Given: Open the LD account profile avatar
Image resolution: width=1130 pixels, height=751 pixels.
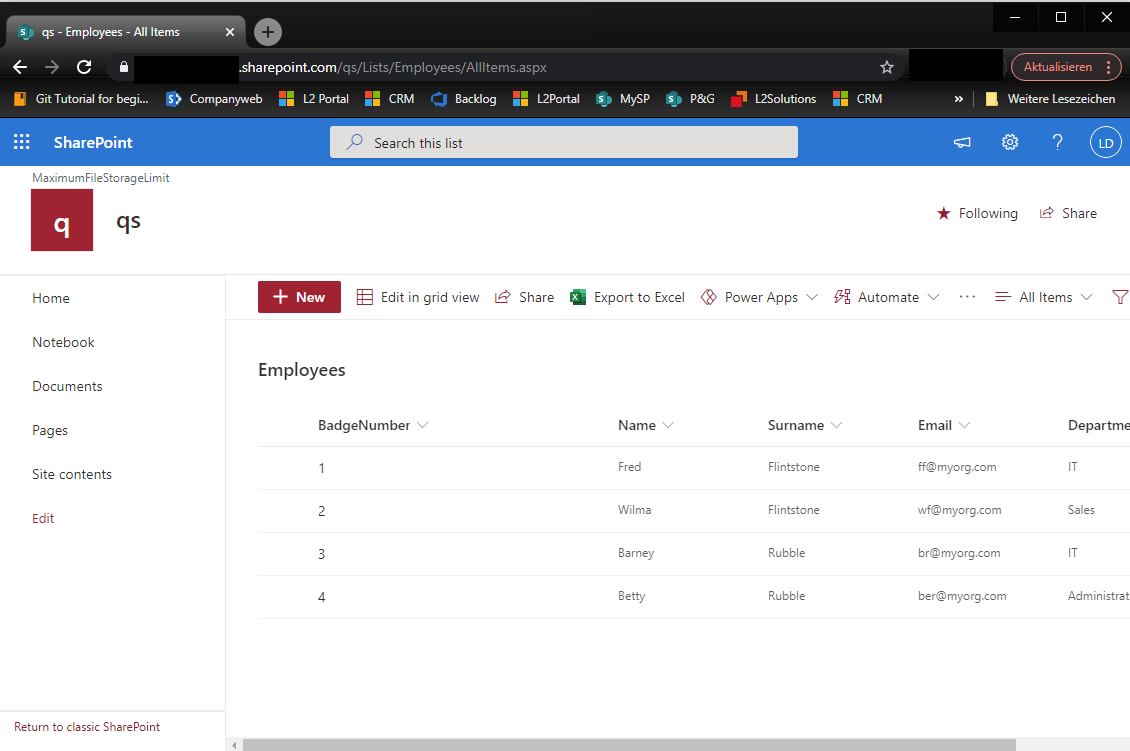Looking at the screenshot, I should 1105,143.
